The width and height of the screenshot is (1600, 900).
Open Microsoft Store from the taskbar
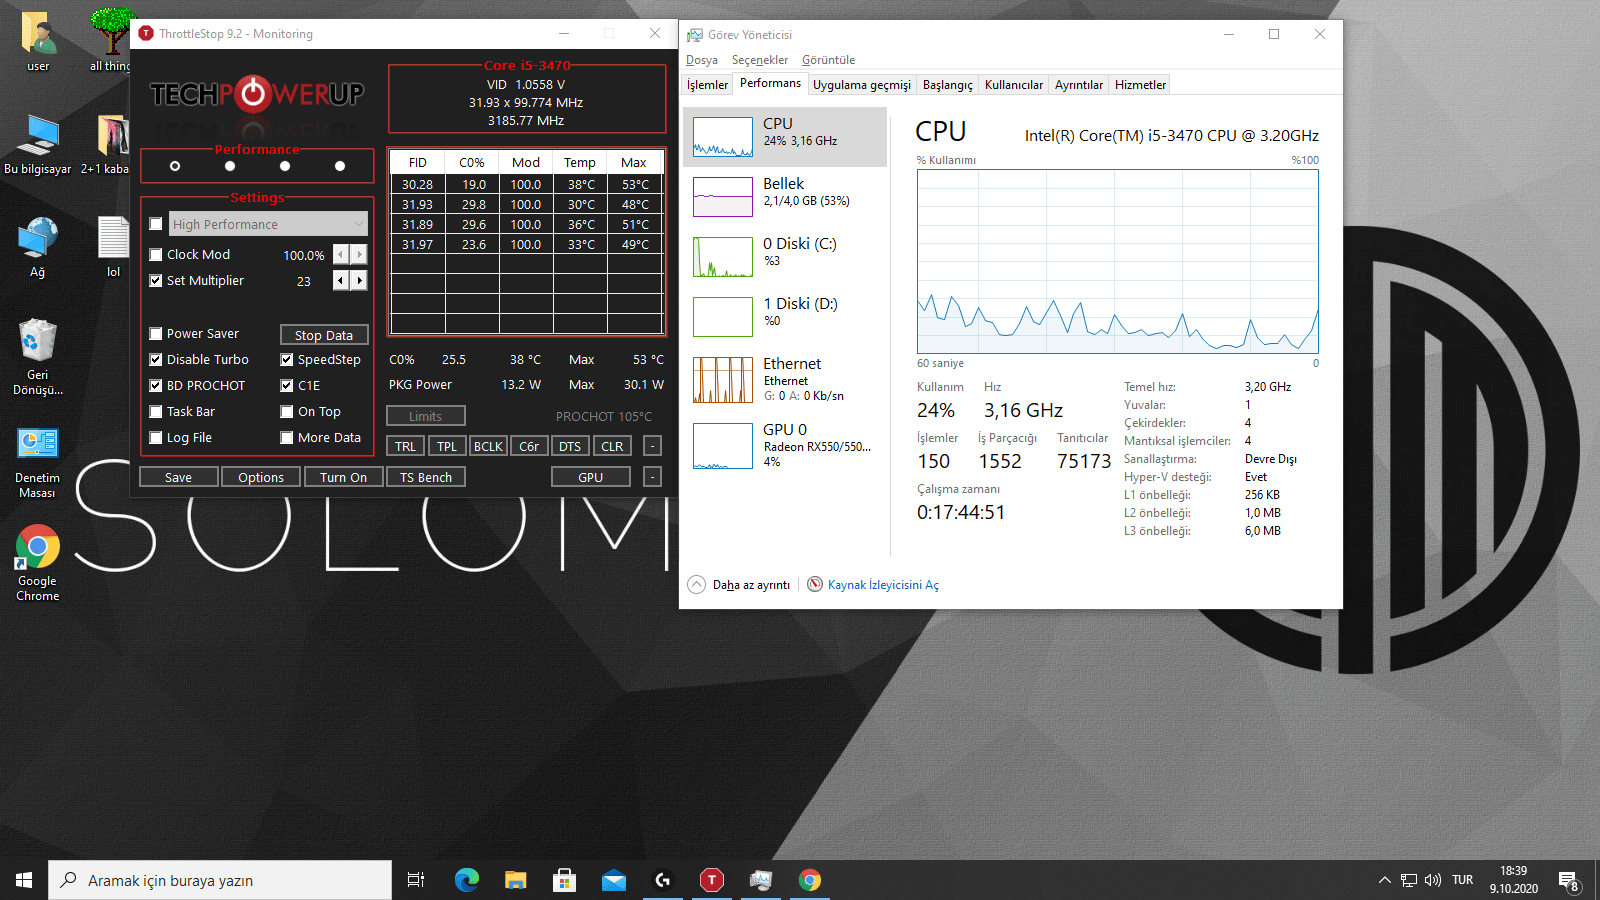(x=564, y=880)
